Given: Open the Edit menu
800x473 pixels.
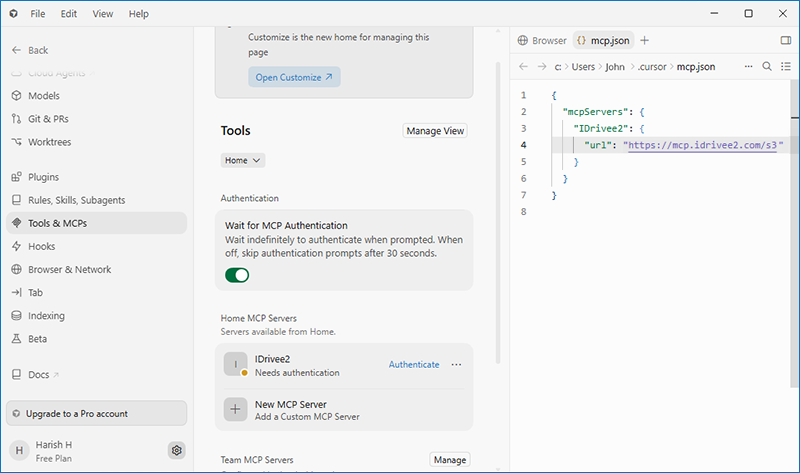Looking at the screenshot, I should point(68,14).
